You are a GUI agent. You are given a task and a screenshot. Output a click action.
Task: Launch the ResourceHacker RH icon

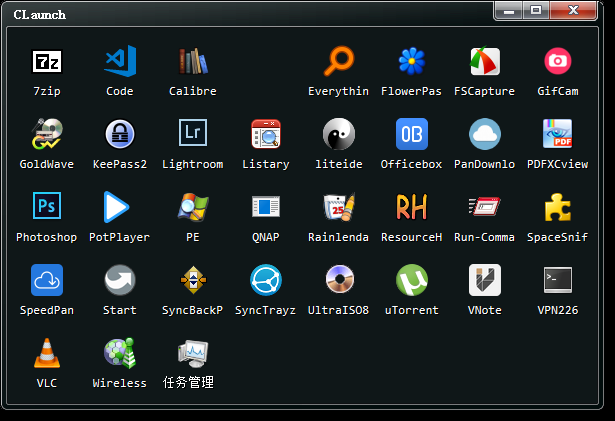pyautogui.click(x=411, y=207)
